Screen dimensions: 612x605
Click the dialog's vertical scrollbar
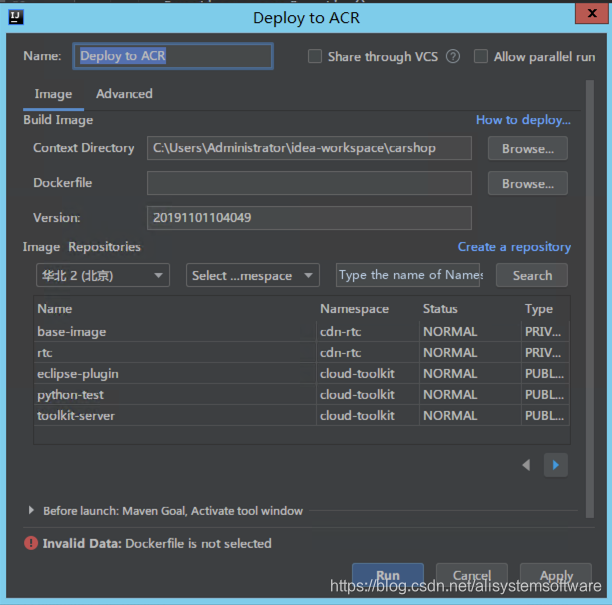(x=590, y=299)
